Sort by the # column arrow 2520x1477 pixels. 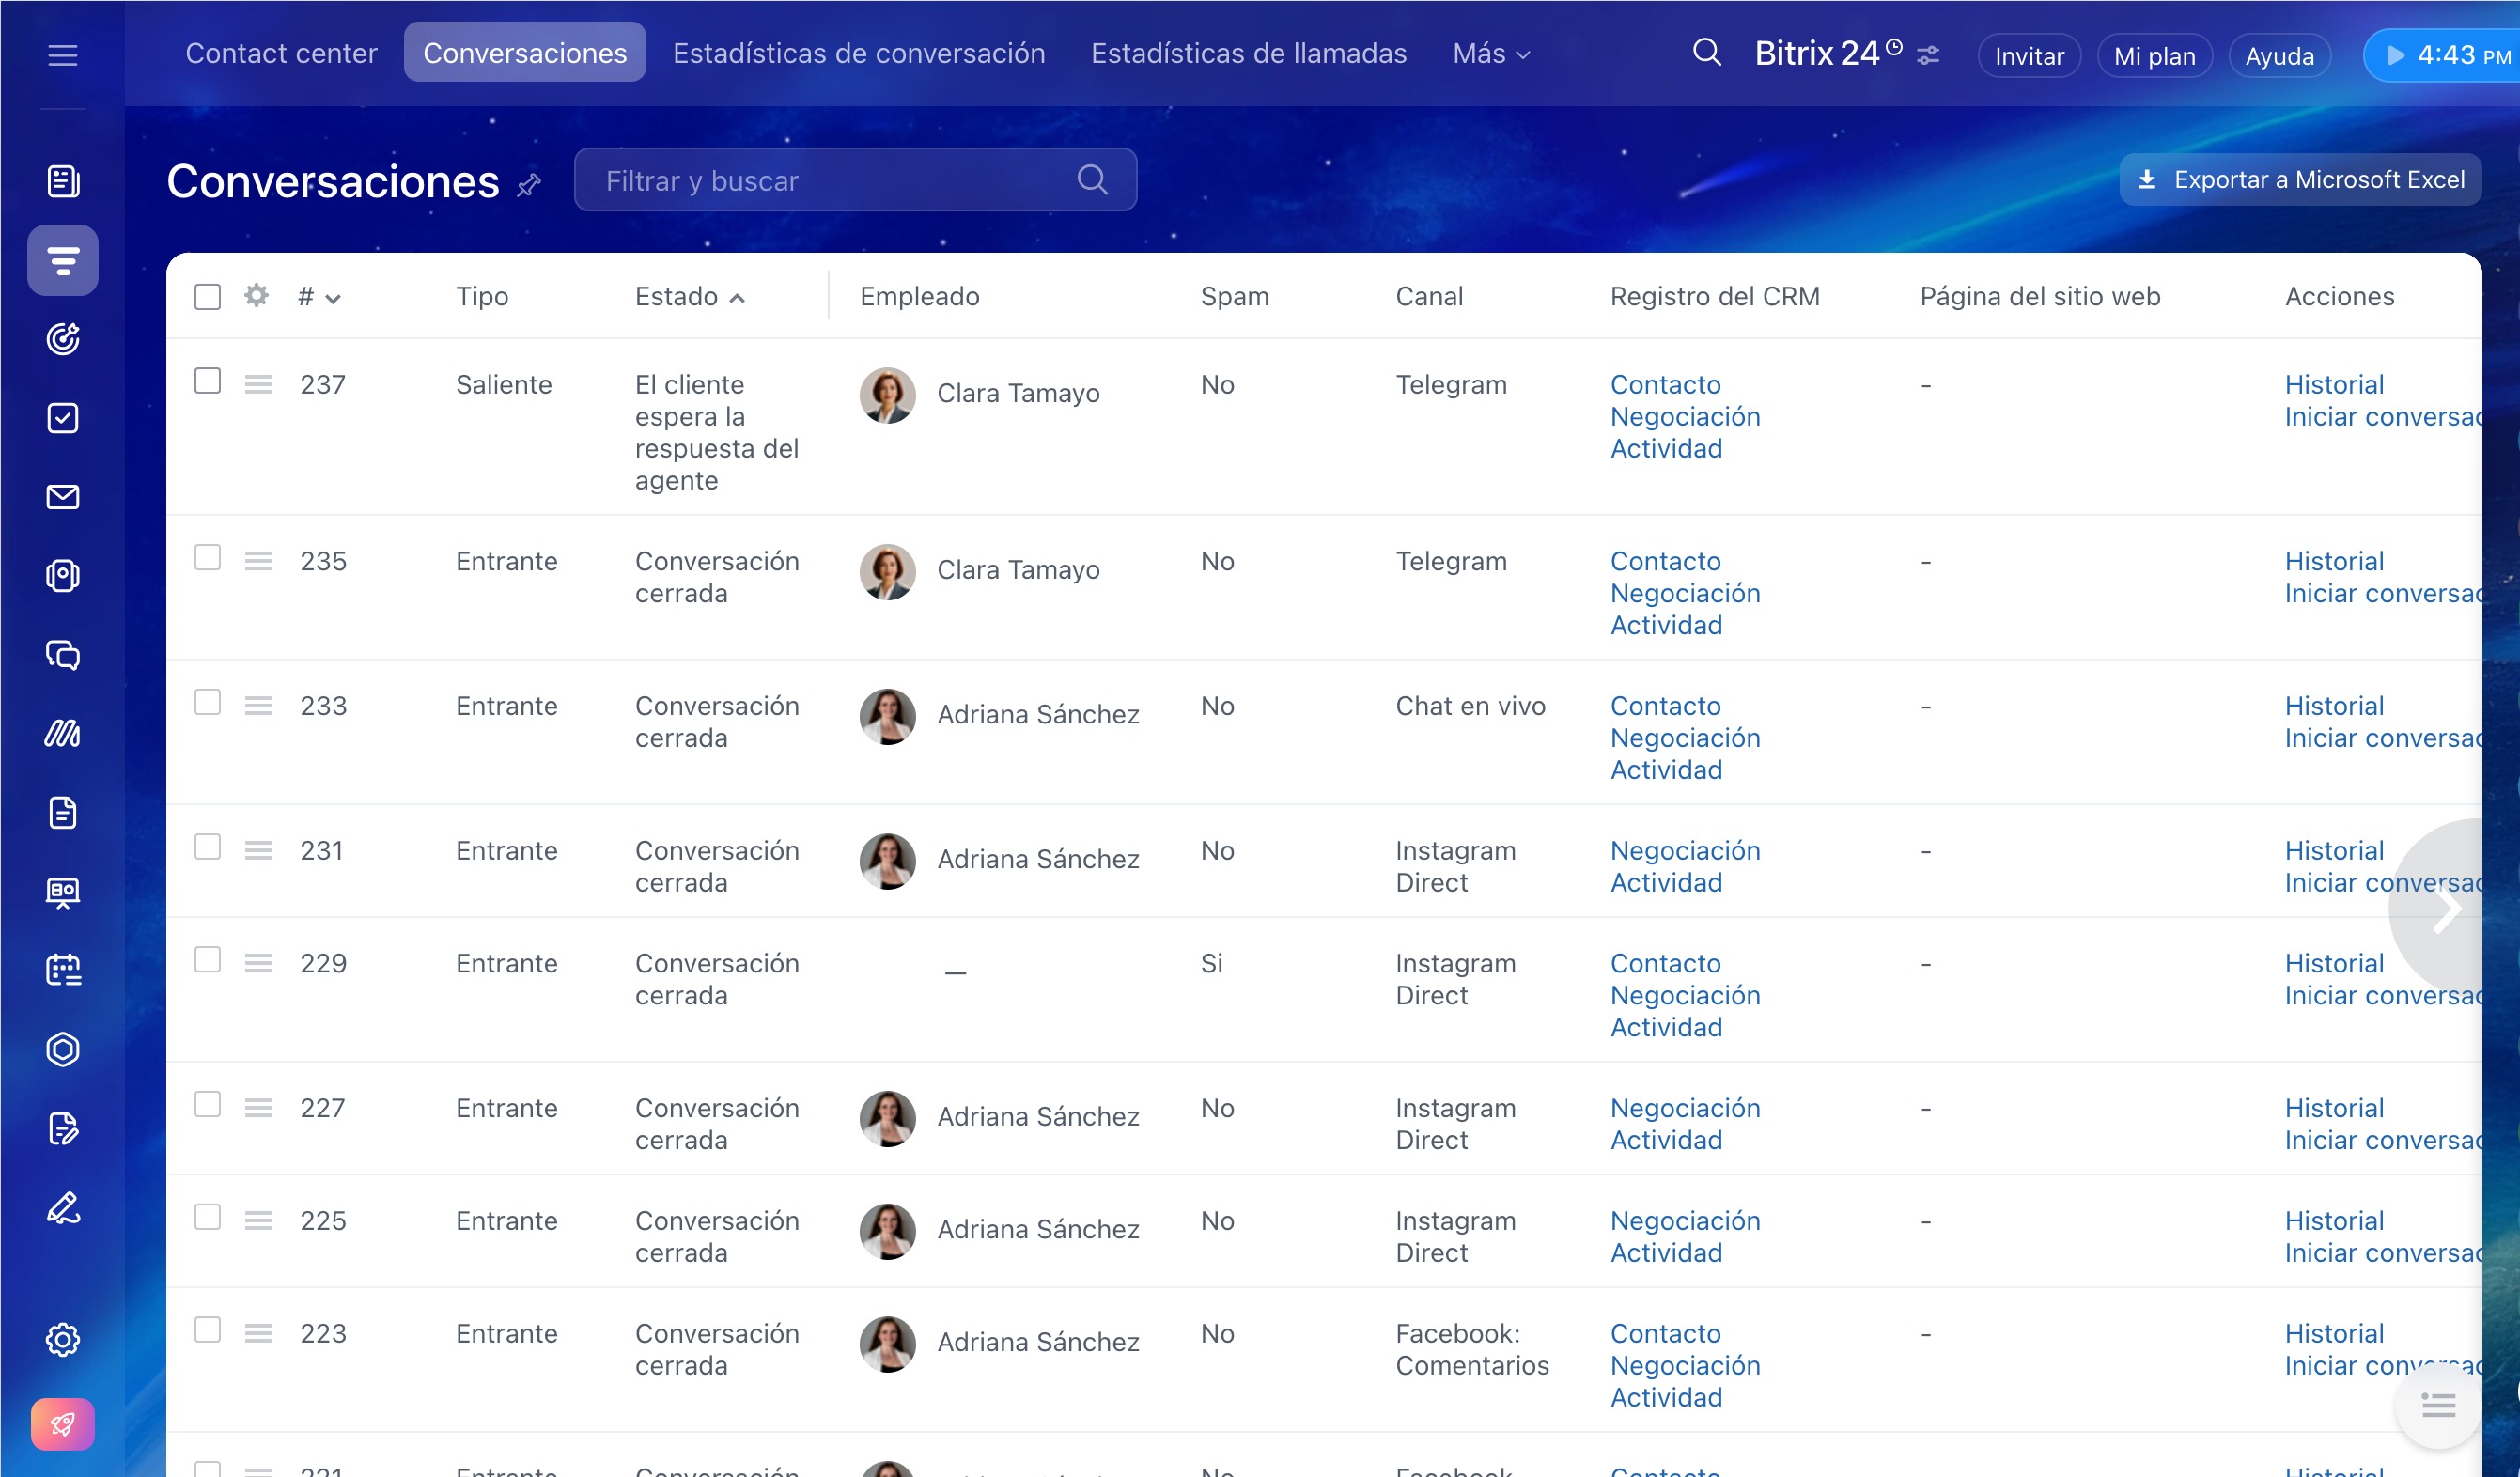coord(333,298)
